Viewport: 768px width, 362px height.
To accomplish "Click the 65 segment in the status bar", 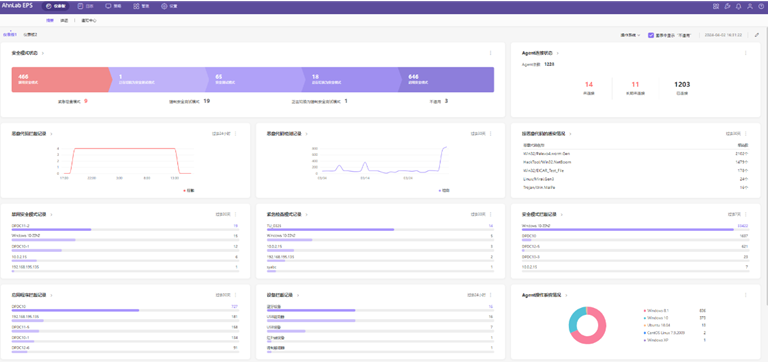I will 255,79.
